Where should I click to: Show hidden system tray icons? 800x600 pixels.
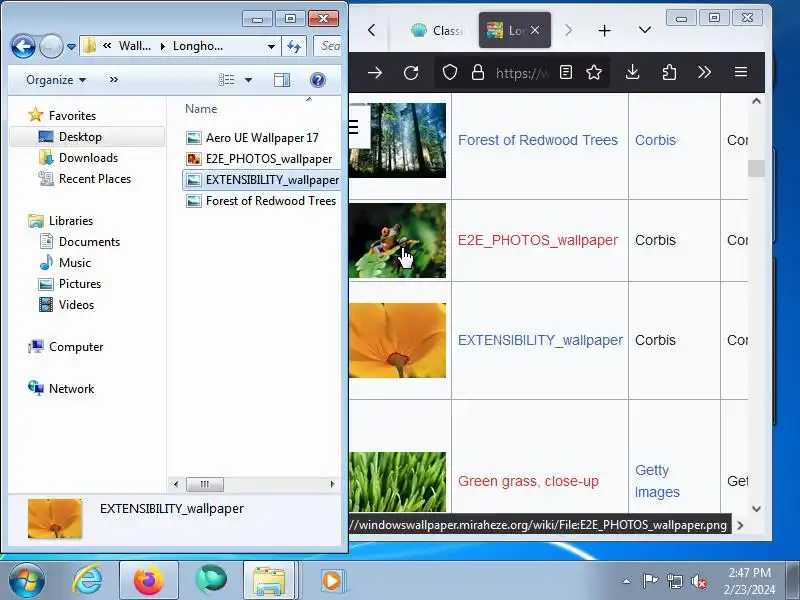(x=627, y=581)
